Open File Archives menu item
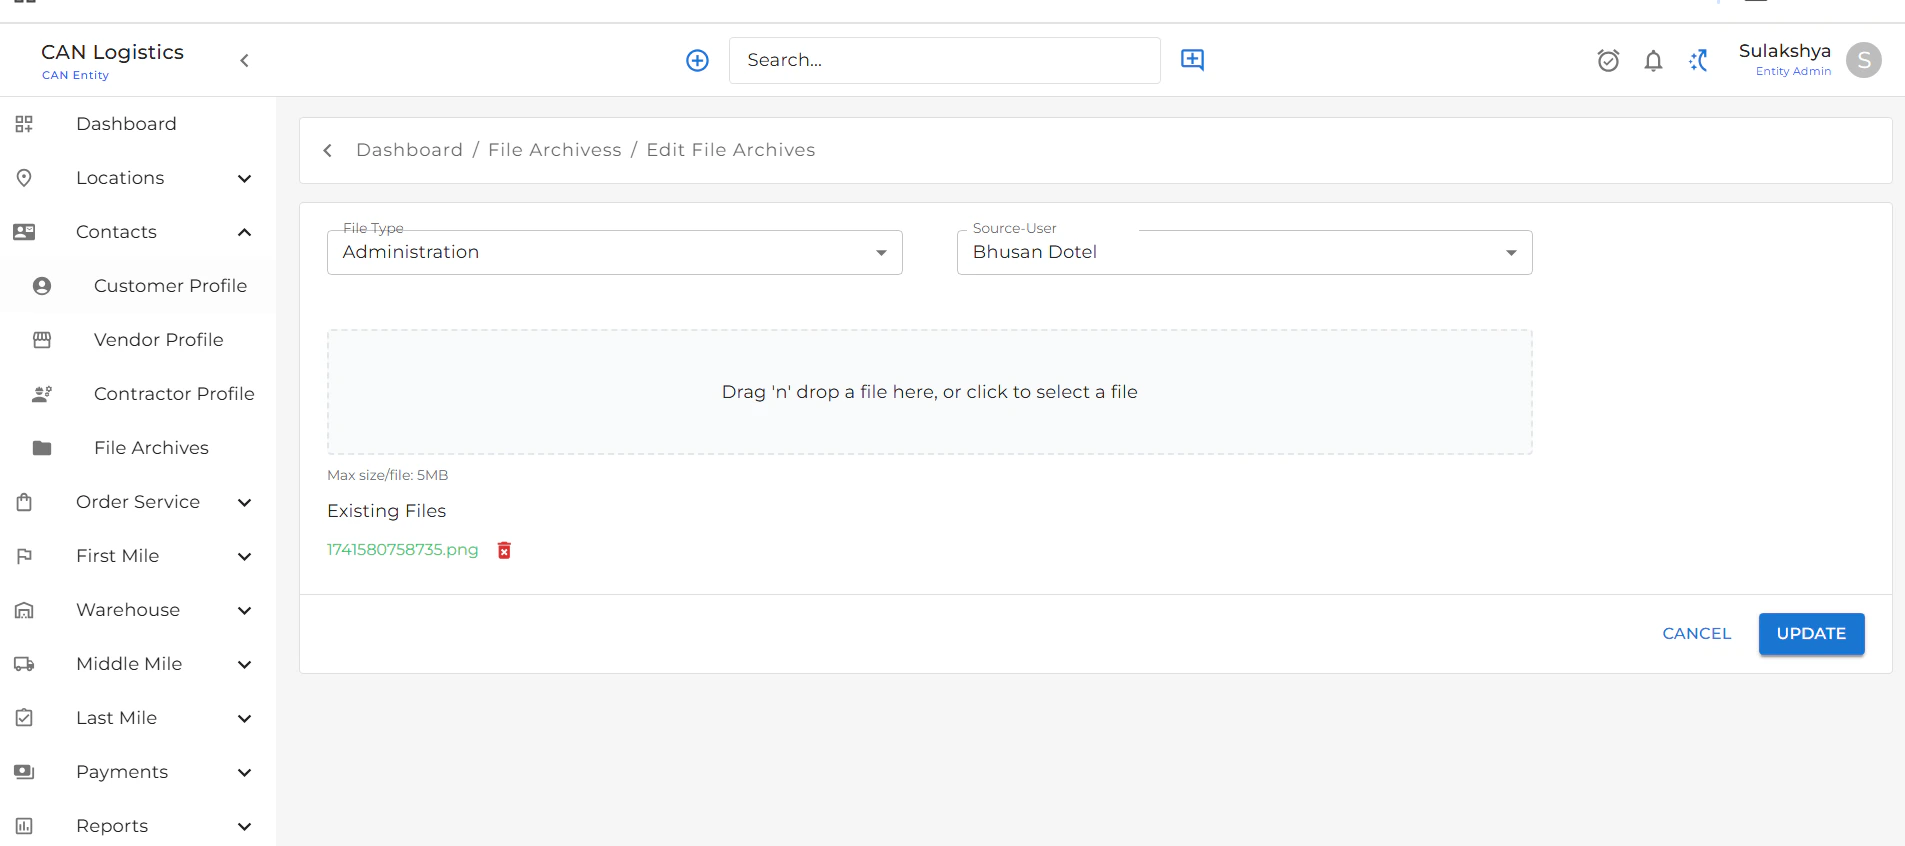Screen dimensions: 1905x846 [151, 448]
